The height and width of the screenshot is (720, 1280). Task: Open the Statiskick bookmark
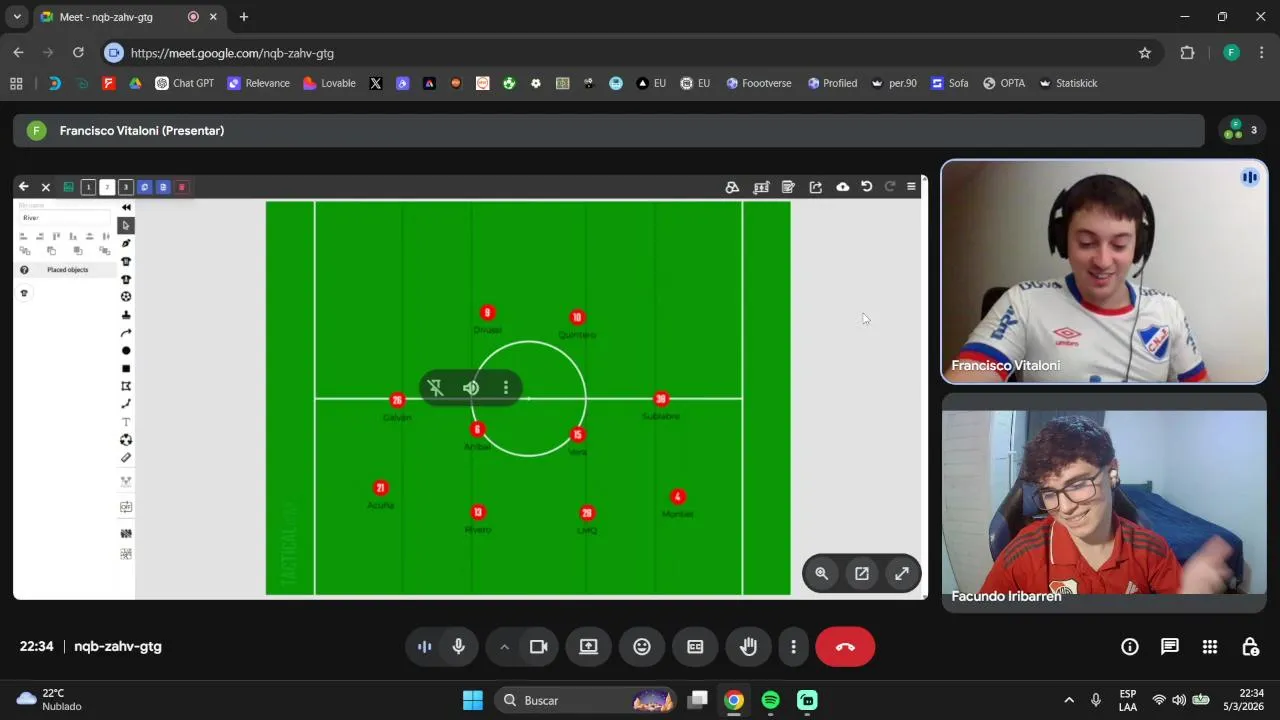click(1068, 83)
